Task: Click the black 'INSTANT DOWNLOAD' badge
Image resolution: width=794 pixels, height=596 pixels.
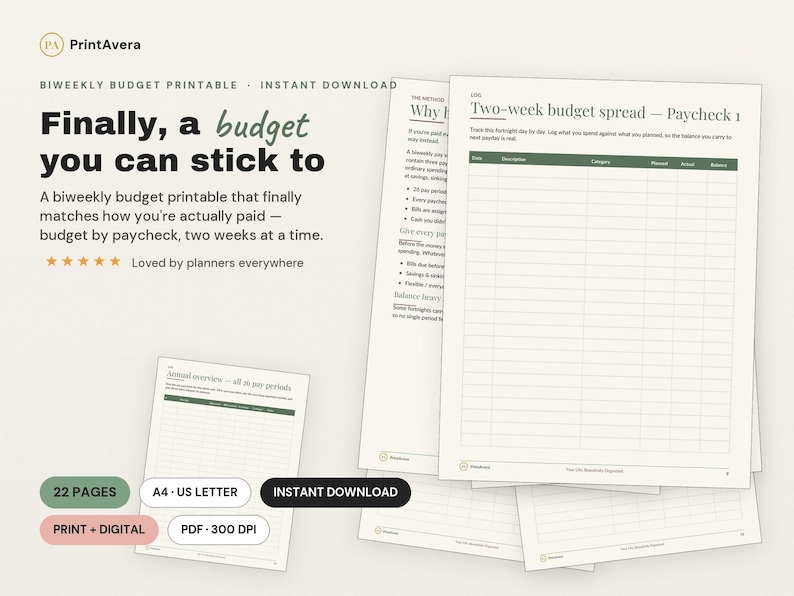Action: (335, 492)
